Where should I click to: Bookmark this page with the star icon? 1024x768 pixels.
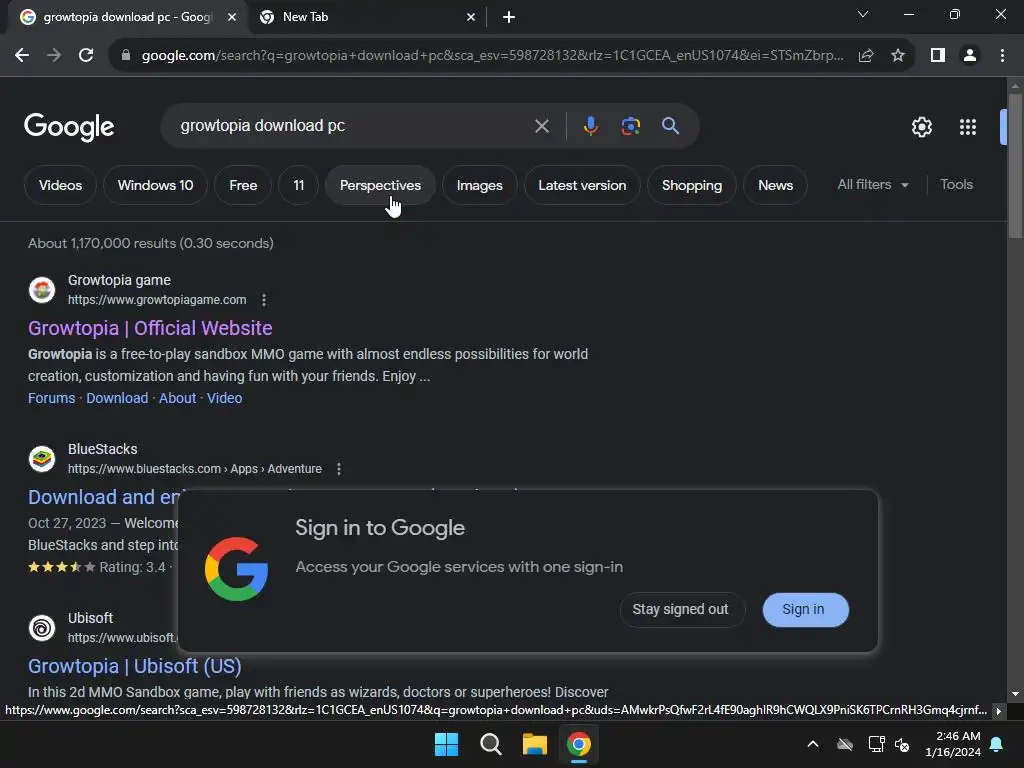tap(898, 56)
